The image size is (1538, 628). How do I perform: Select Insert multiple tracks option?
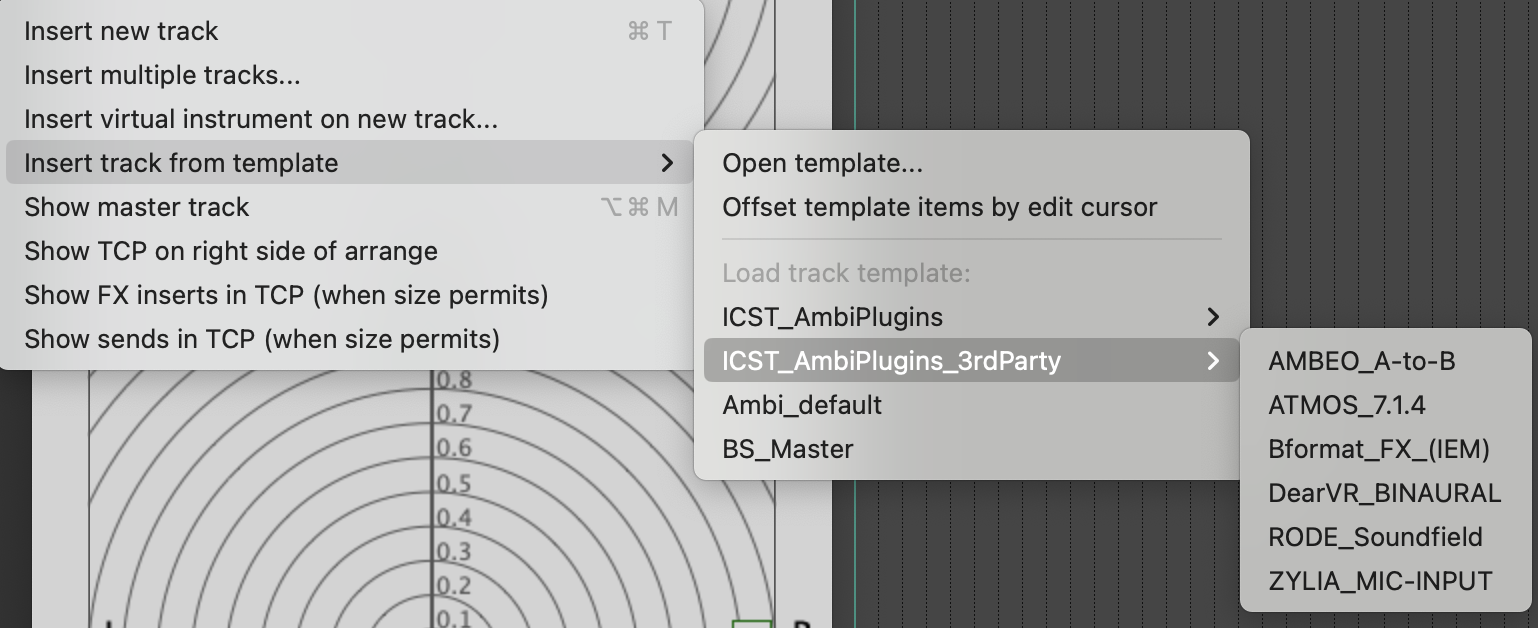pyautogui.click(x=162, y=75)
